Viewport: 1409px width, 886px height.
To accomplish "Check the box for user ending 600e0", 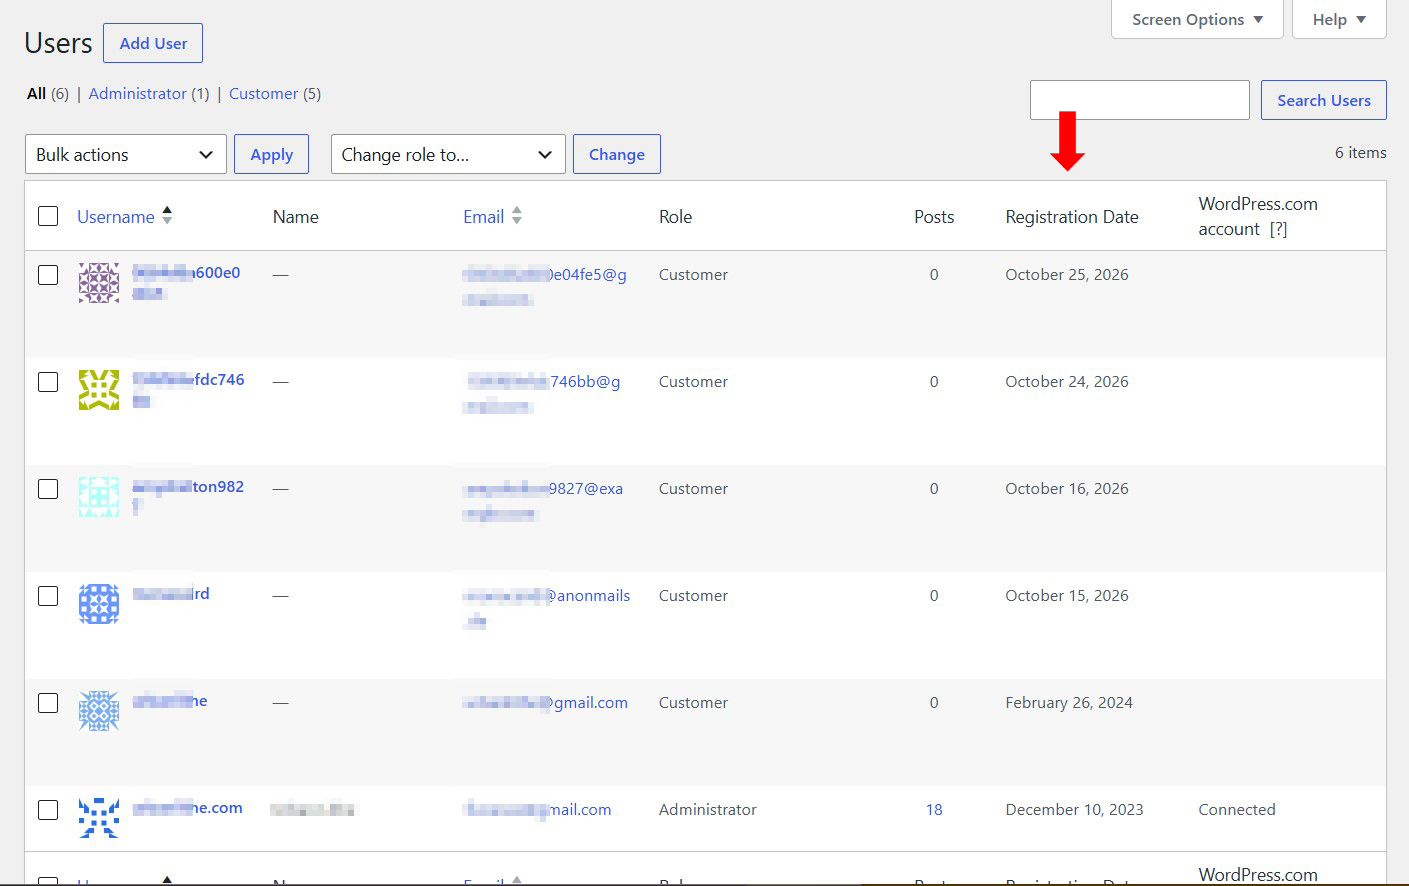I will pyautogui.click(x=48, y=275).
